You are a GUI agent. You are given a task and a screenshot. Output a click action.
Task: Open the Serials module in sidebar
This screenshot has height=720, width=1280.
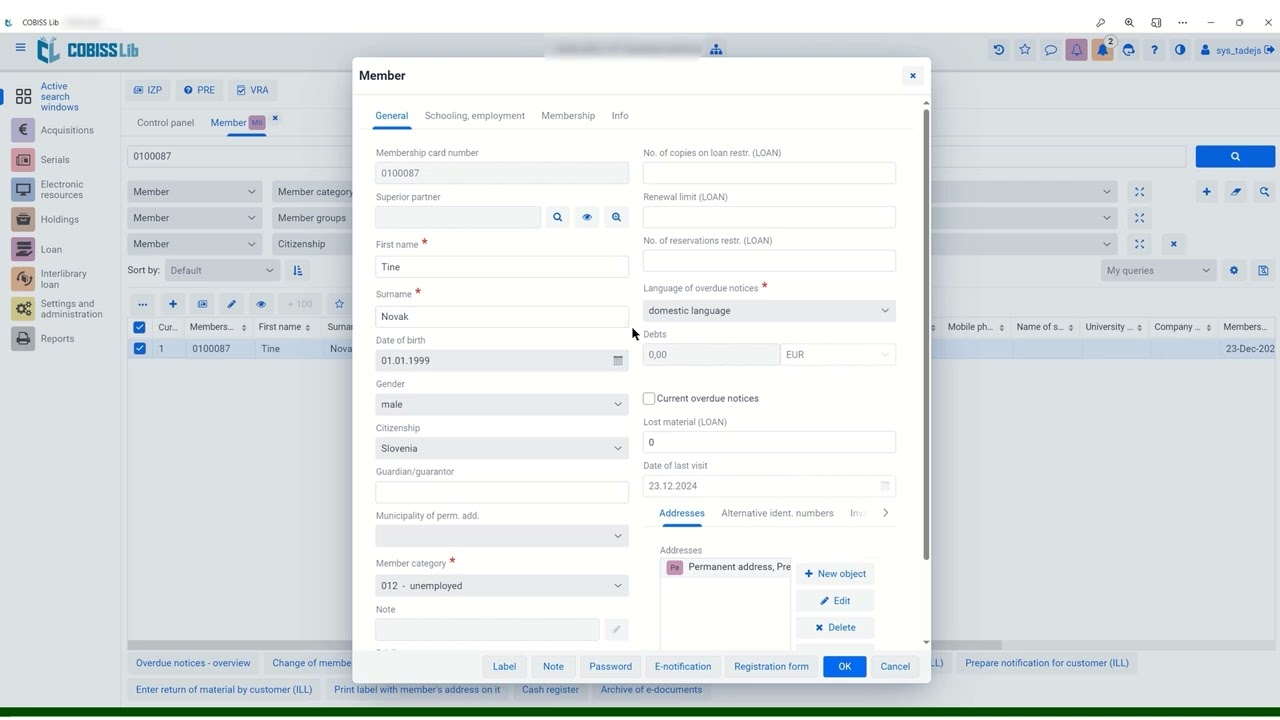point(54,160)
